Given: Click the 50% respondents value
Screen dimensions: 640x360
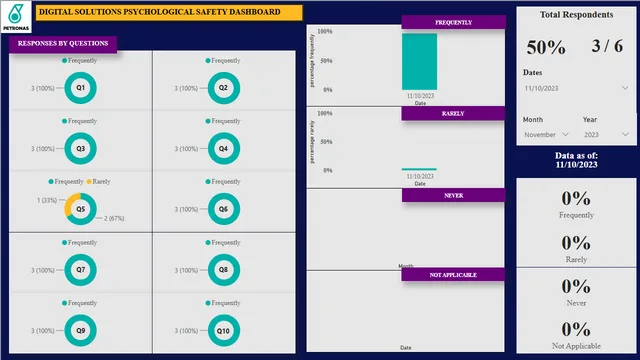Looking at the screenshot, I should tap(546, 47).
